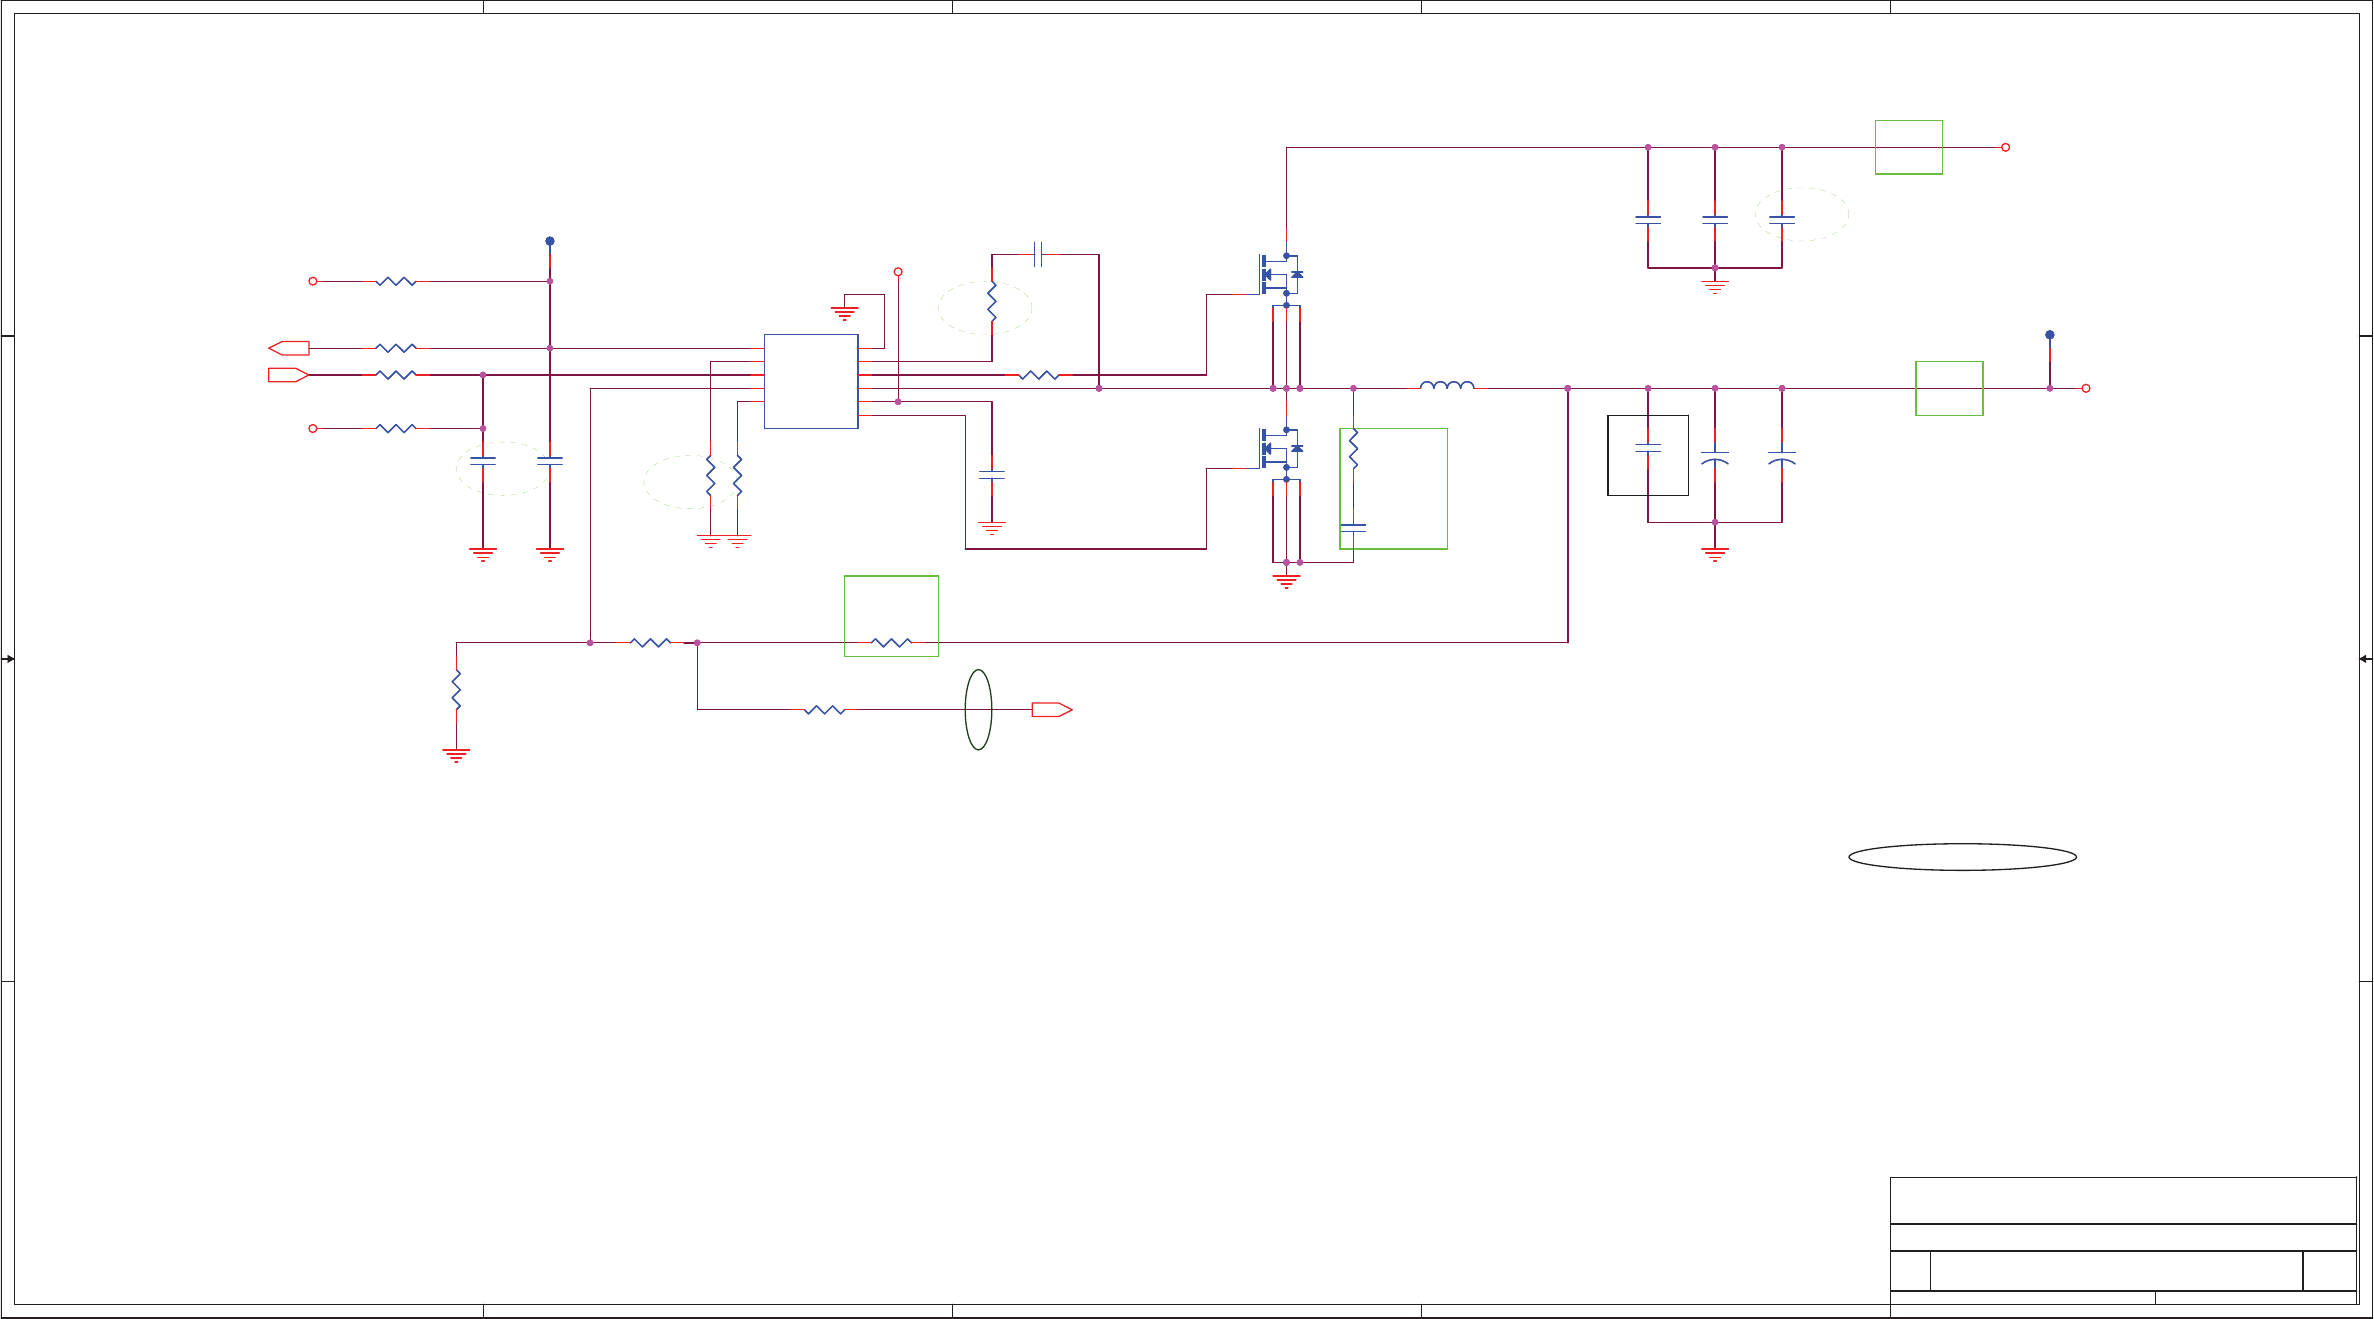Select the lower MOSFET transistor symbol
The image size is (2374, 1319).
point(1280,448)
